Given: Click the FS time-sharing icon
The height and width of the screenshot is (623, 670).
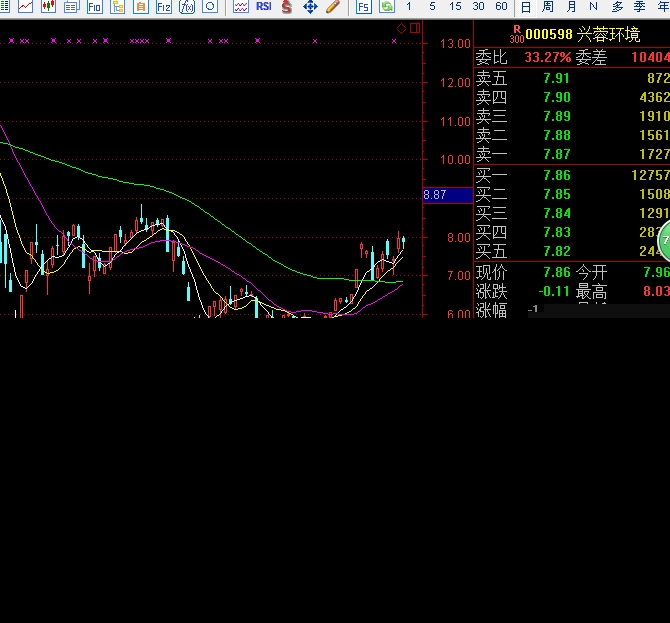Looking at the screenshot, I should (x=364, y=6).
